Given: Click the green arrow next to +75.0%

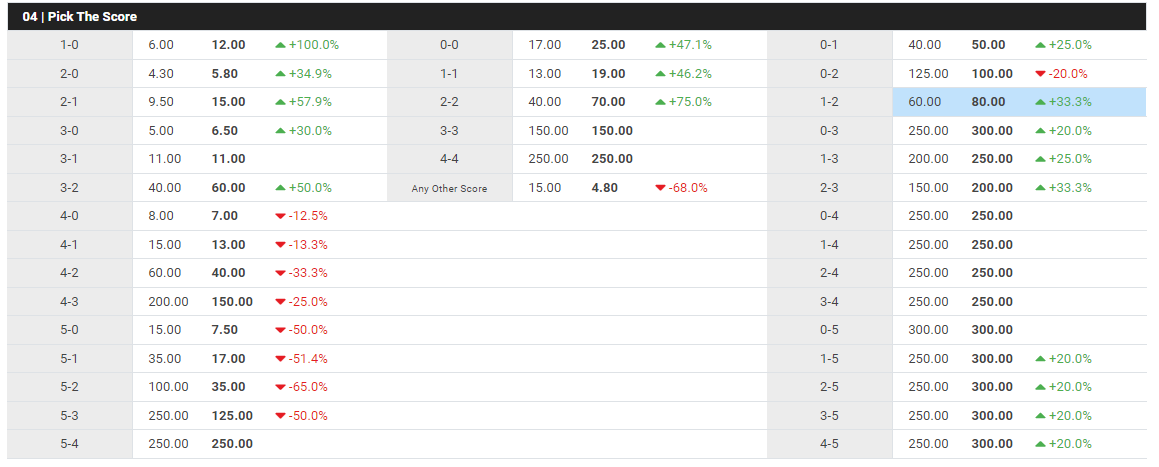Looking at the screenshot, I should pyautogui.click(x=660, y=102).
